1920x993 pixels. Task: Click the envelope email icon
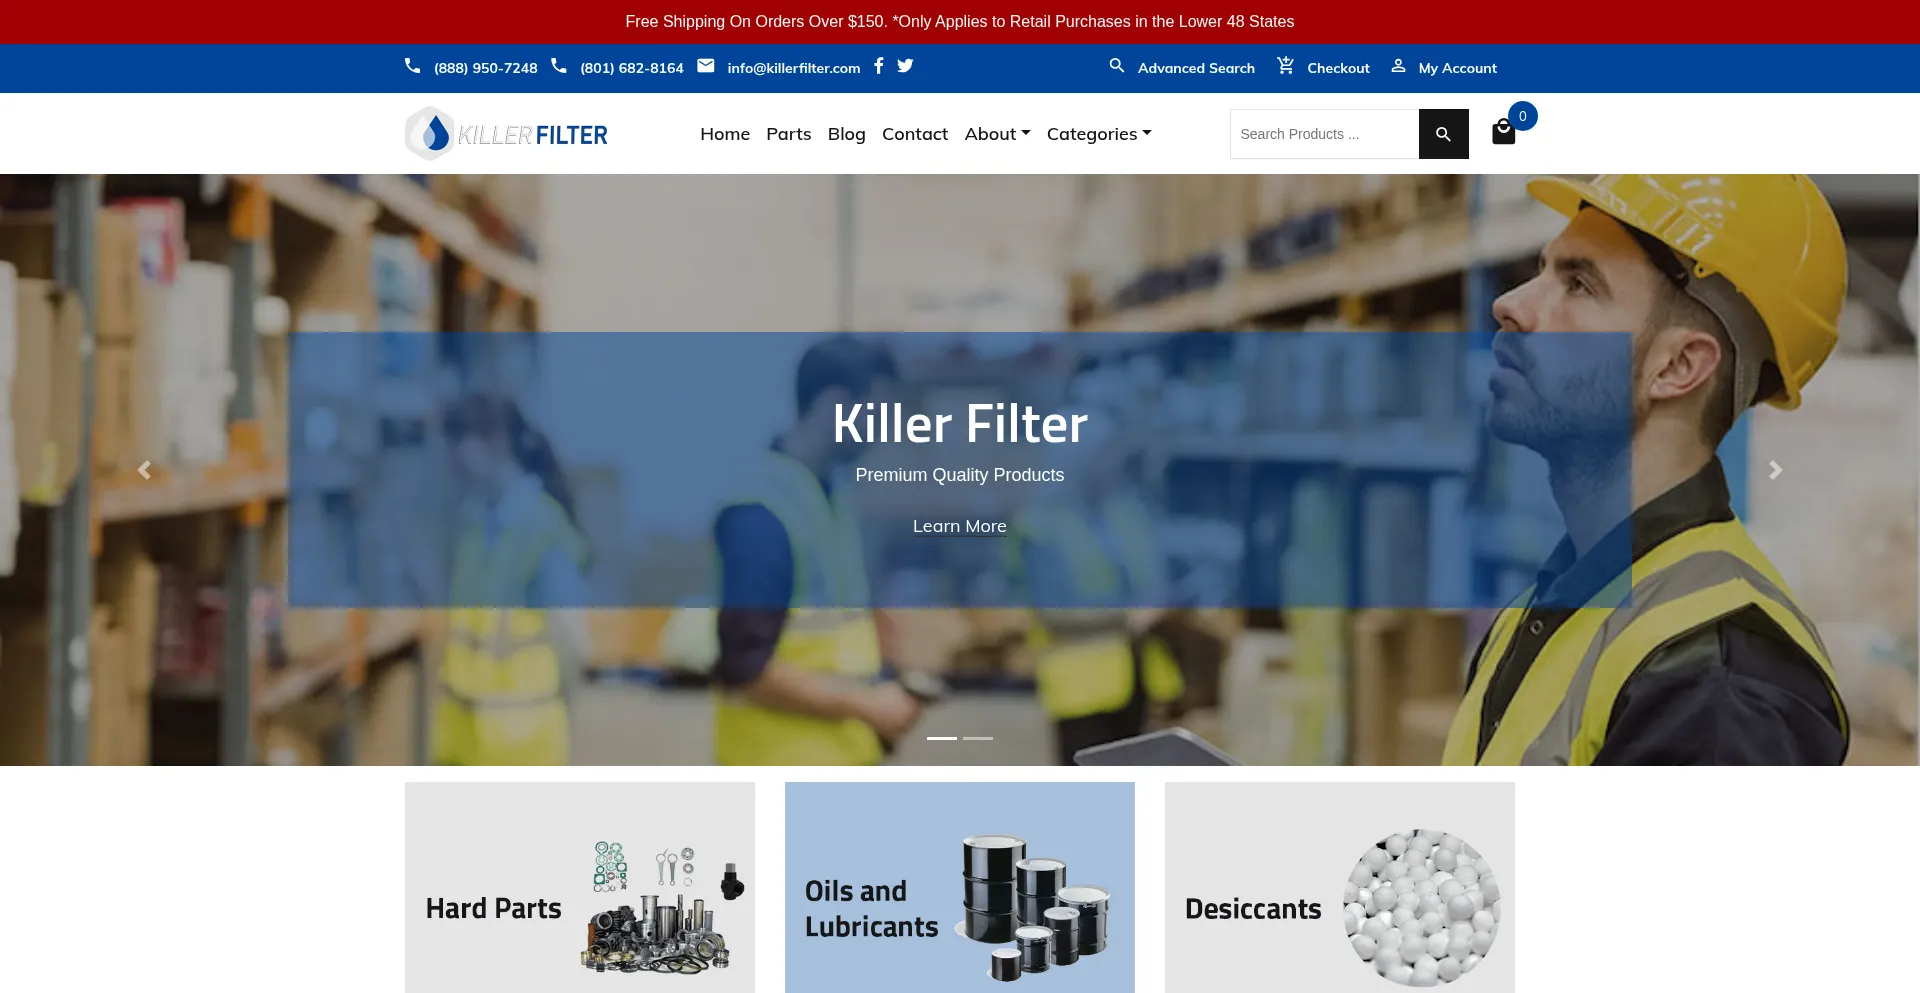click(706, 66)
